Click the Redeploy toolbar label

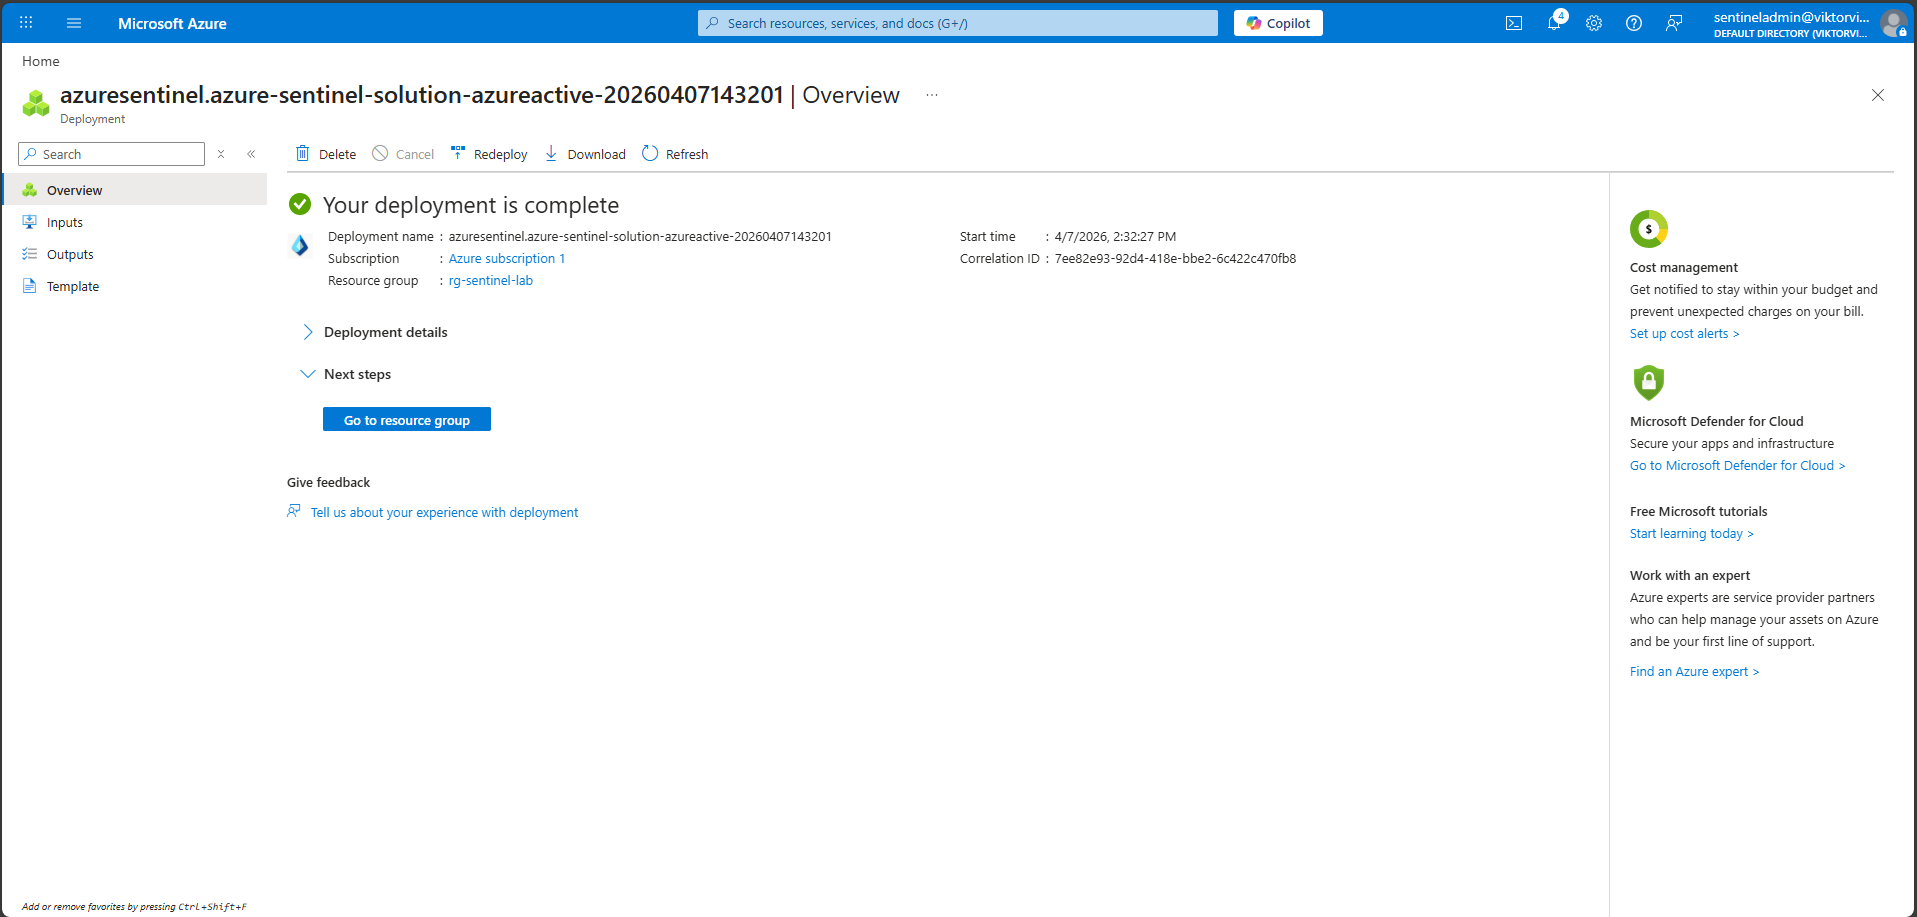501,154
